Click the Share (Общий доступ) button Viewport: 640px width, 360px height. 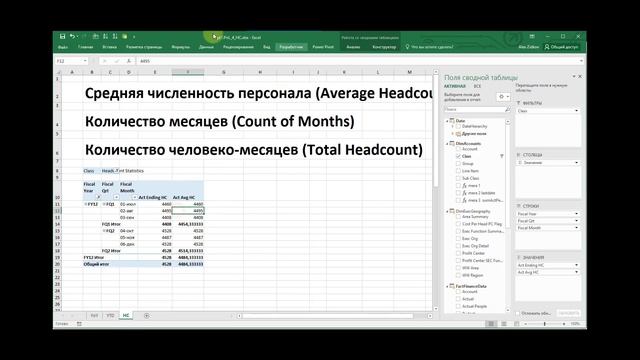[561, 47]
